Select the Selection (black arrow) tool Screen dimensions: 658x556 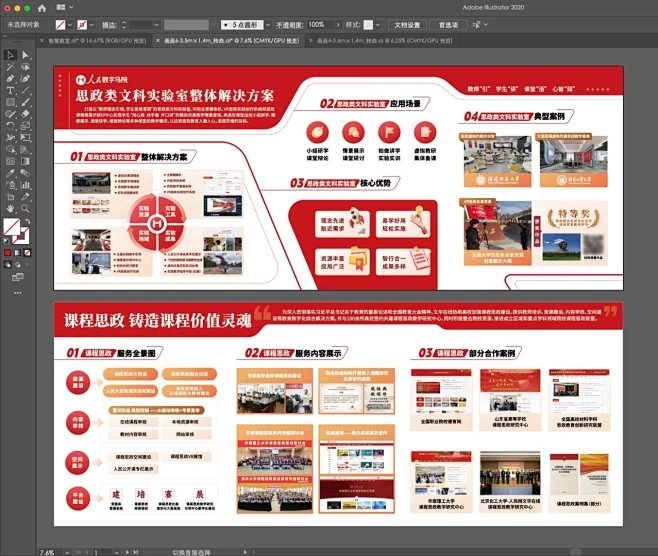coord(10,54)
